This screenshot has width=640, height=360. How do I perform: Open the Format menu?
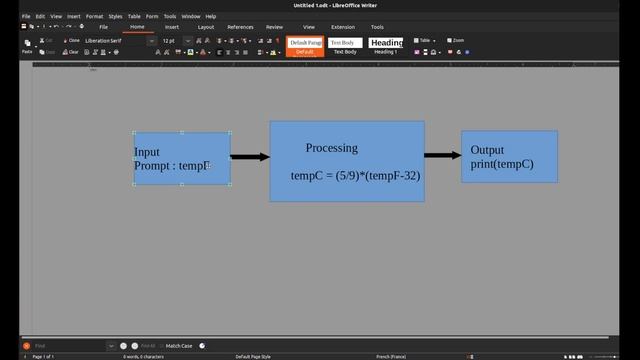tap(94, 16)
